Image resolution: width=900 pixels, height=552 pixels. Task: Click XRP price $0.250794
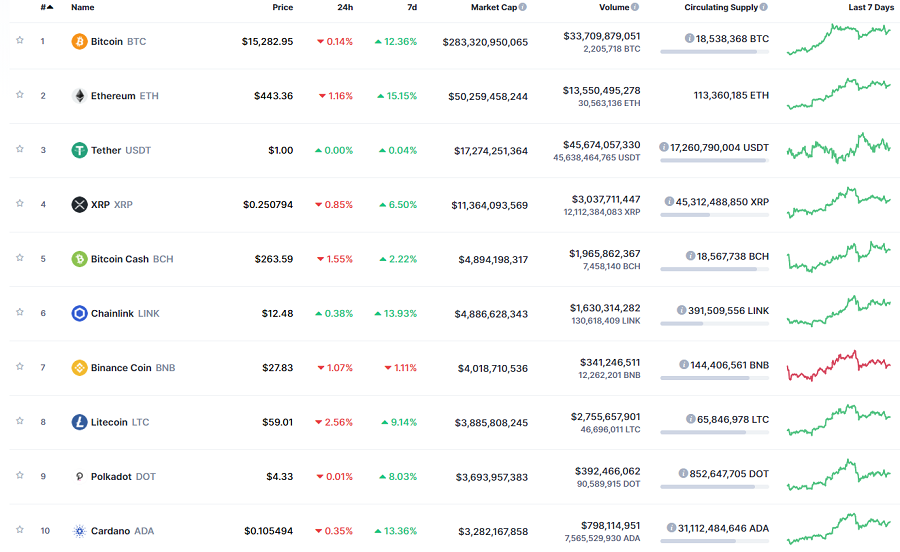(x=267, y=205)
